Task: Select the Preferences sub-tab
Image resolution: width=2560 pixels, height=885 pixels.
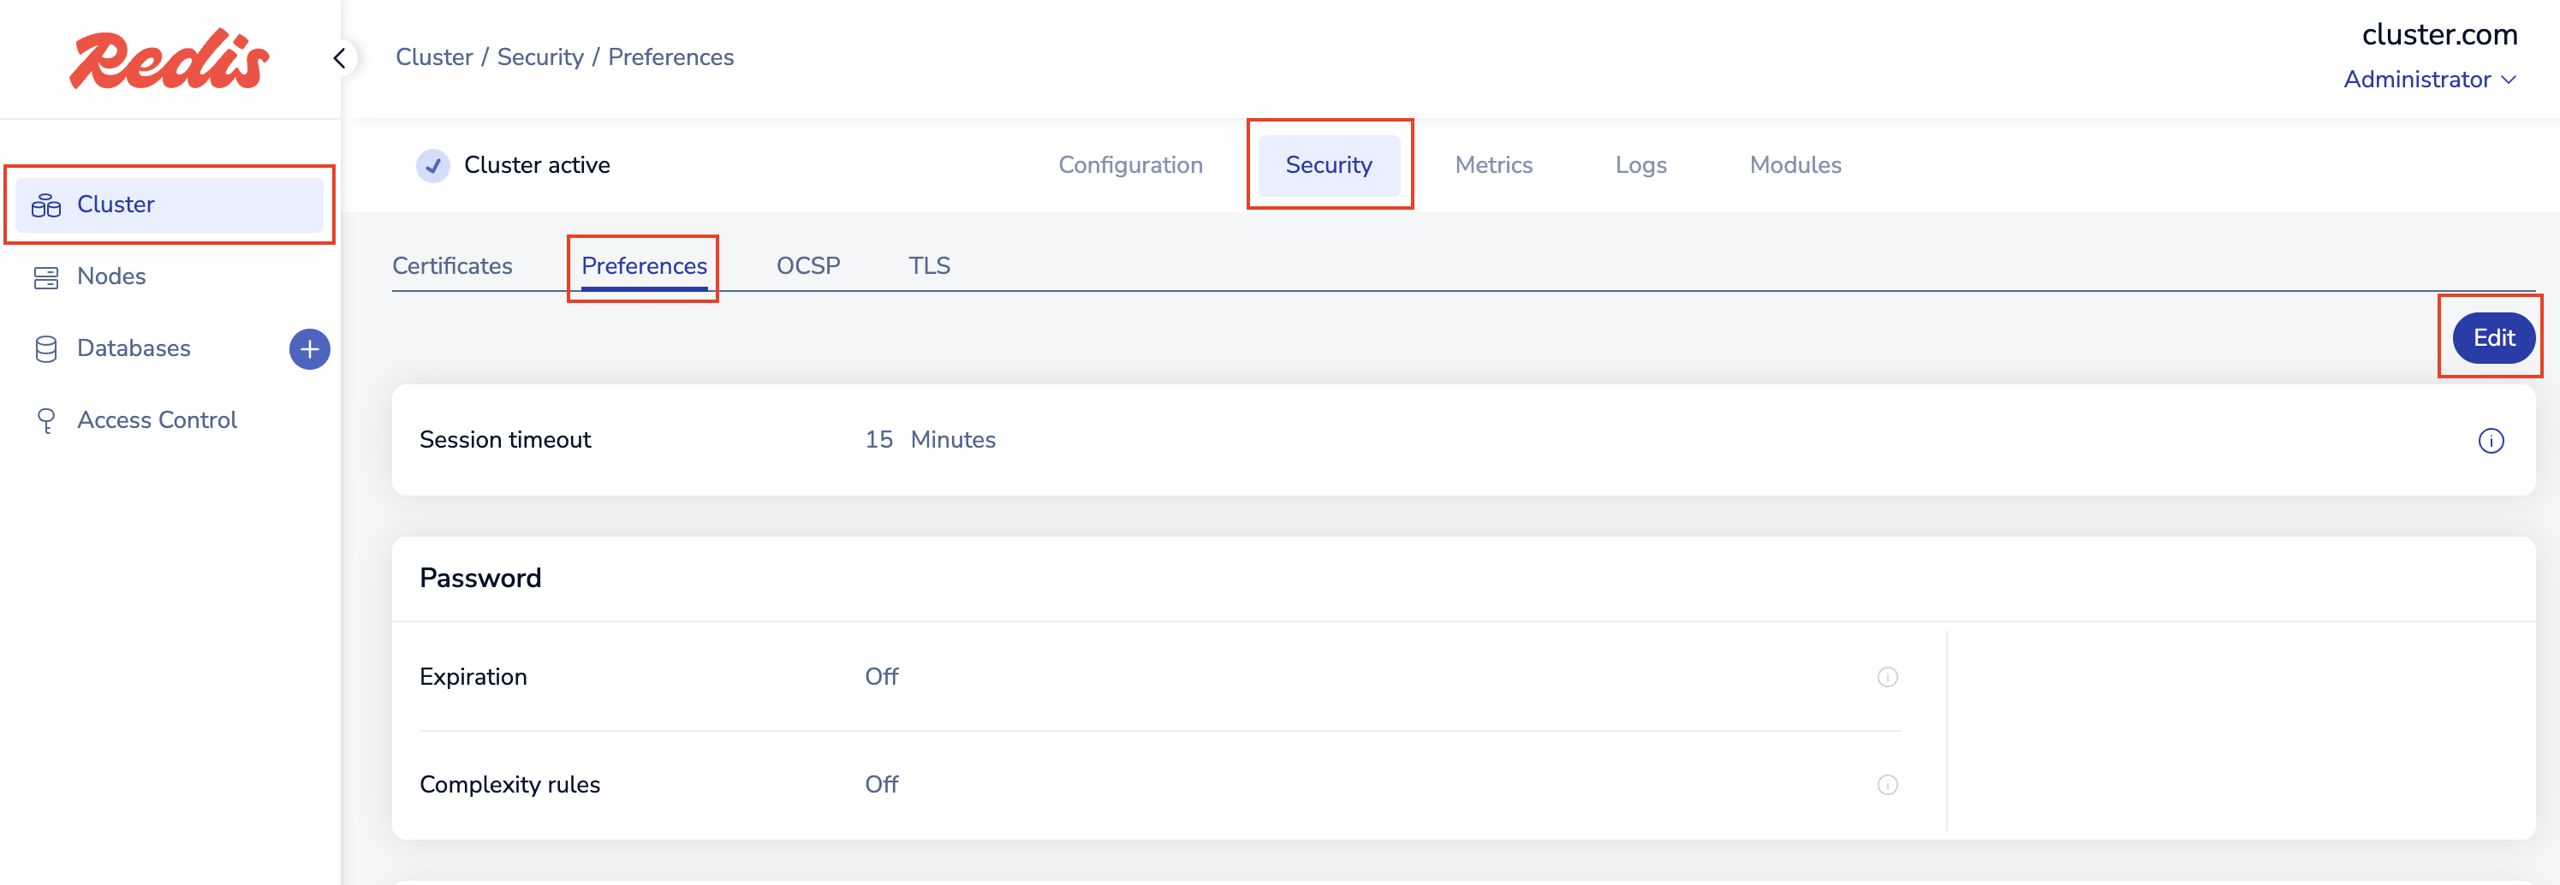Action: 644,266
